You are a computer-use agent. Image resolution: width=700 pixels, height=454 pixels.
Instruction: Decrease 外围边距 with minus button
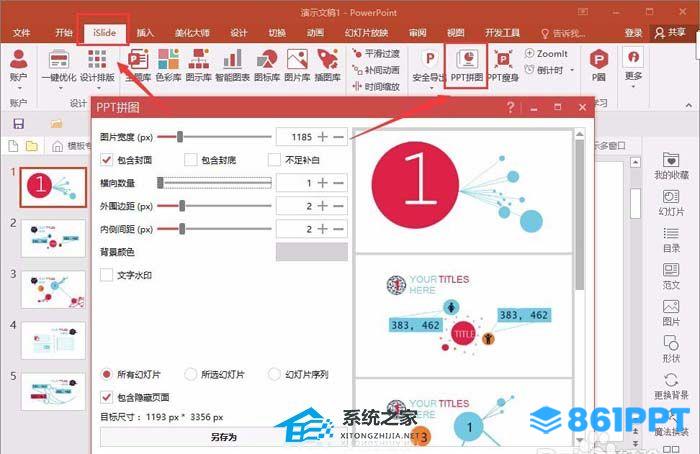[x=339, y=206]
